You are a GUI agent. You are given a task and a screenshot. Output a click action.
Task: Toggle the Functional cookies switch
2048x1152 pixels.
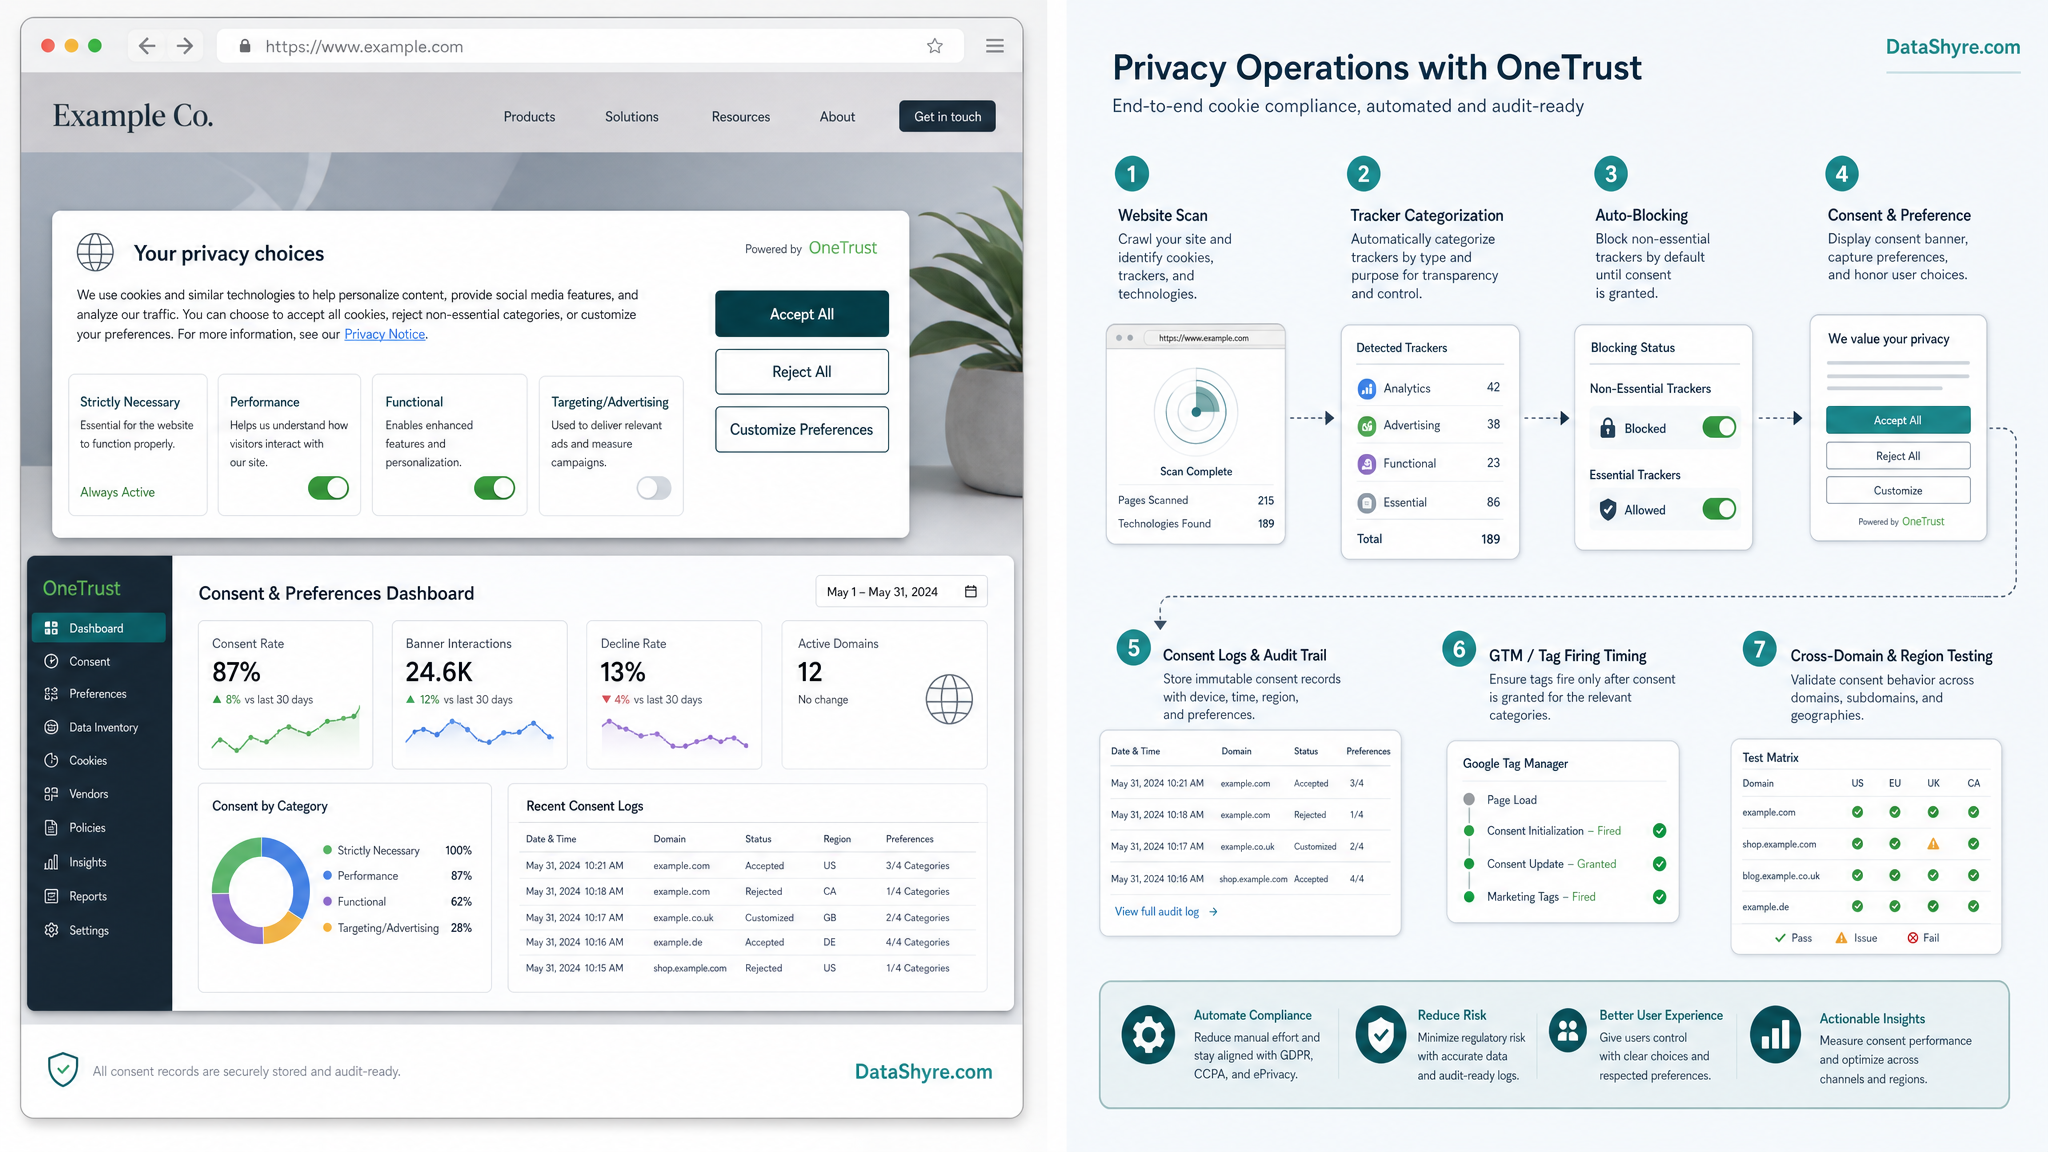click(494, 488)
